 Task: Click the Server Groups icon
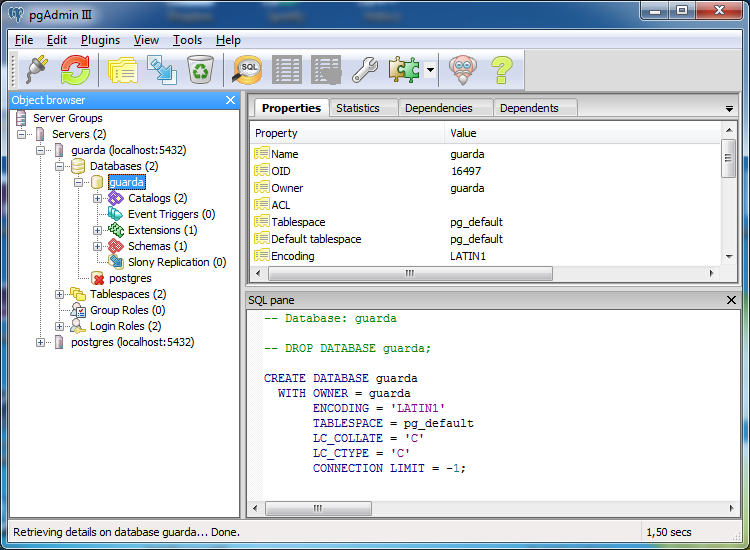(21, 118)
